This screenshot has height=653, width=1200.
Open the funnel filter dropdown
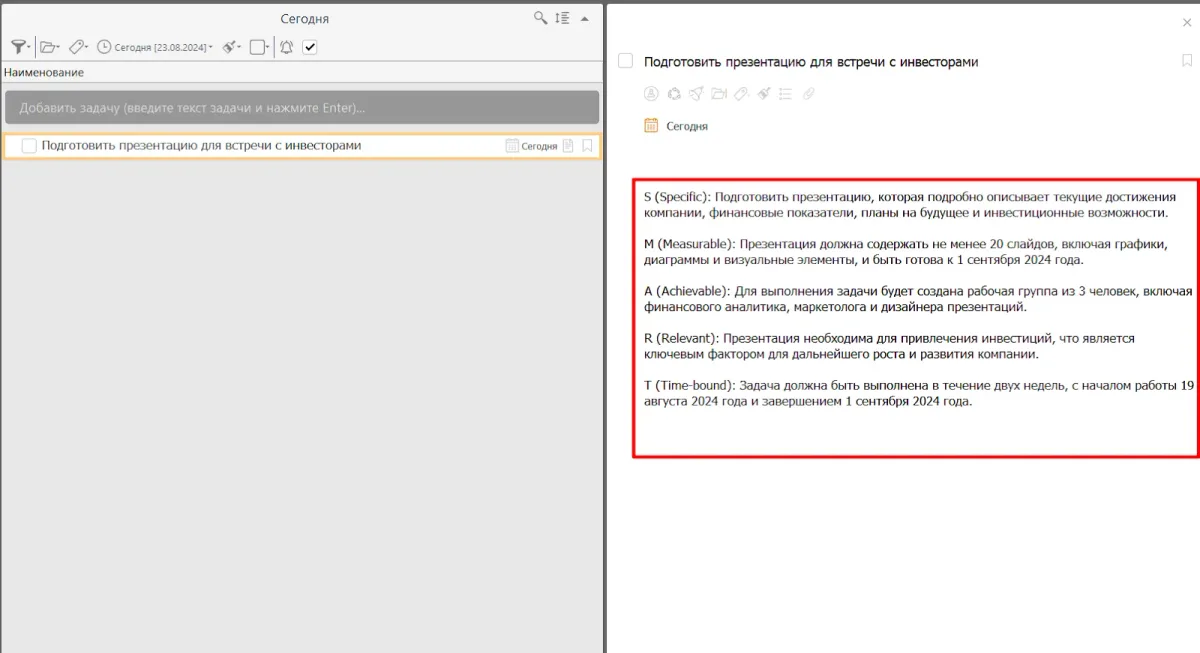click(19, 47)
